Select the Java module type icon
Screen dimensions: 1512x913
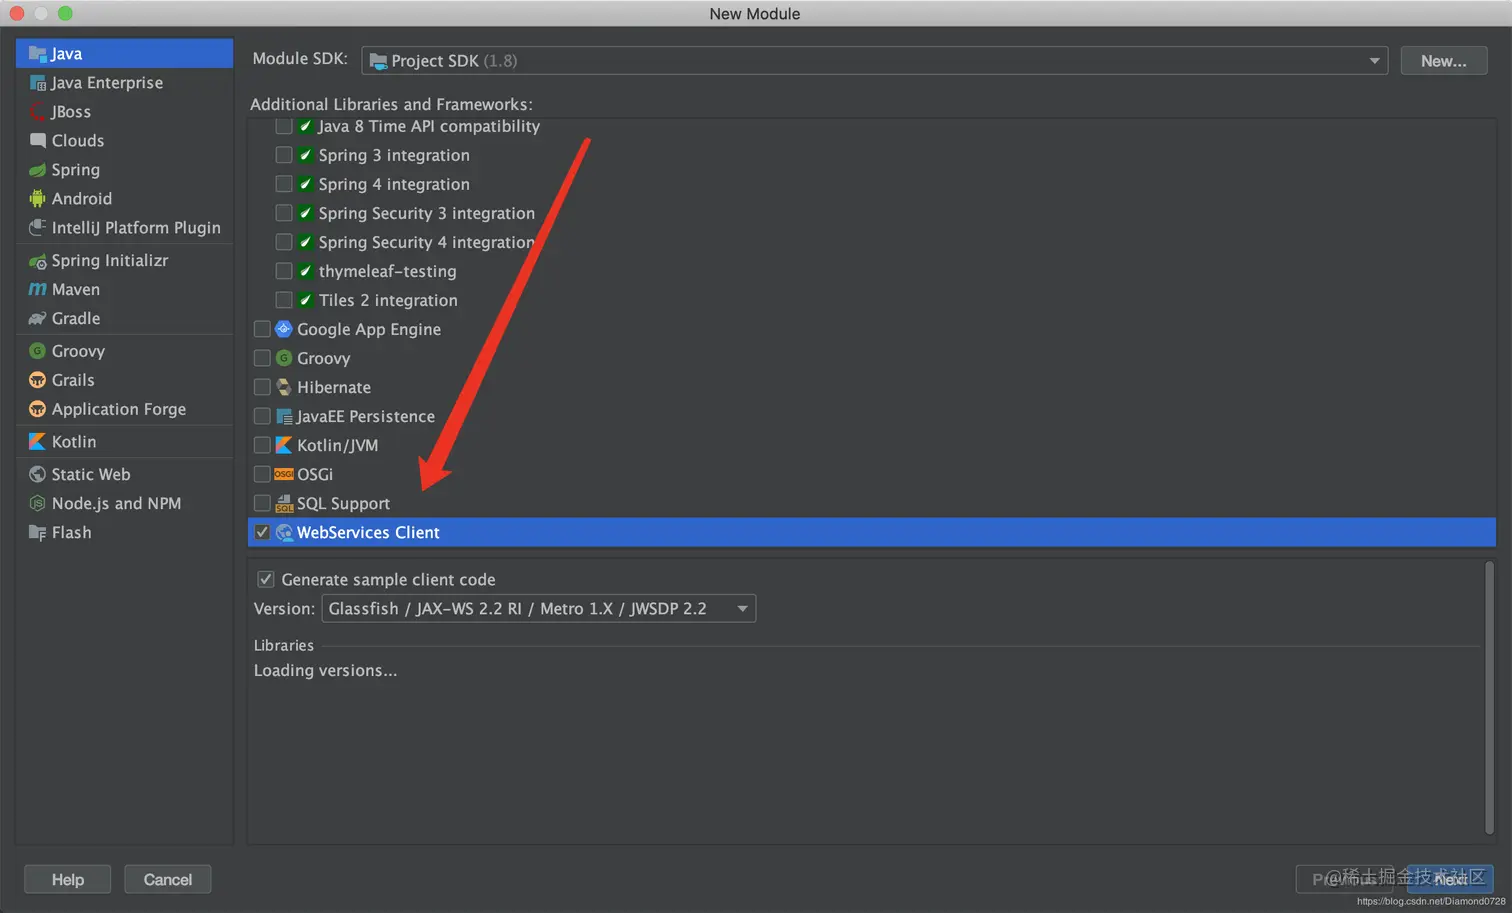click(x=38, y=54)
